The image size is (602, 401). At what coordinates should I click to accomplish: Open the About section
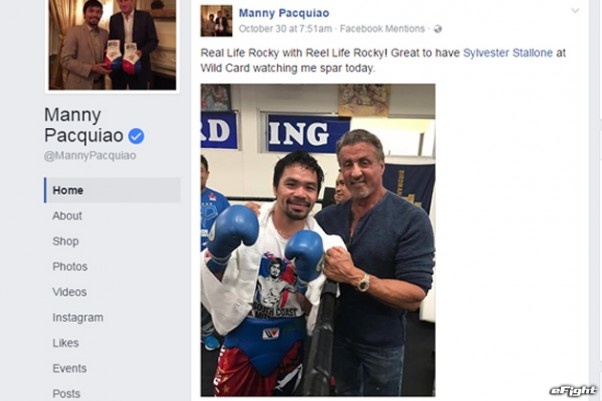pos(67,216)
